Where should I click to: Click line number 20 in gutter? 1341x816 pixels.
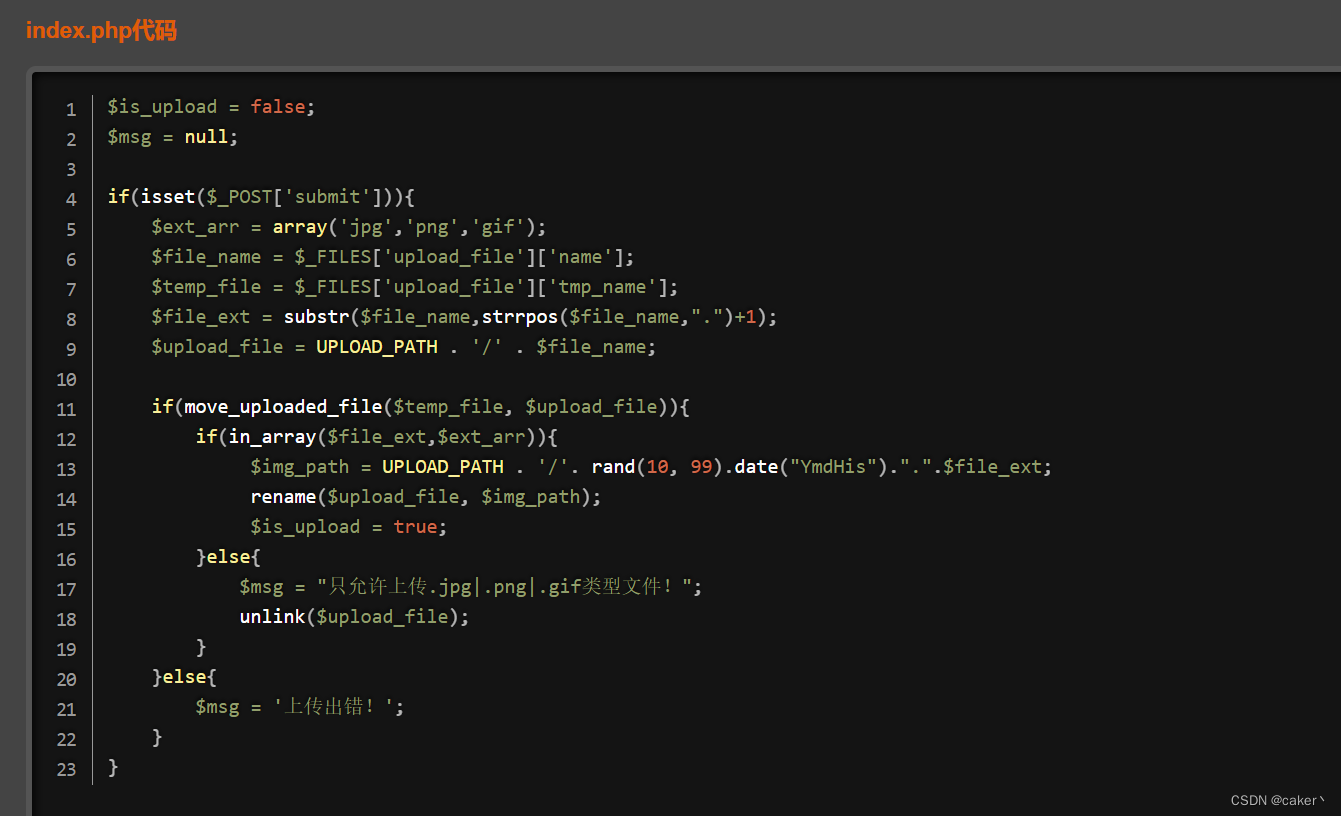(x=67, y=679)
